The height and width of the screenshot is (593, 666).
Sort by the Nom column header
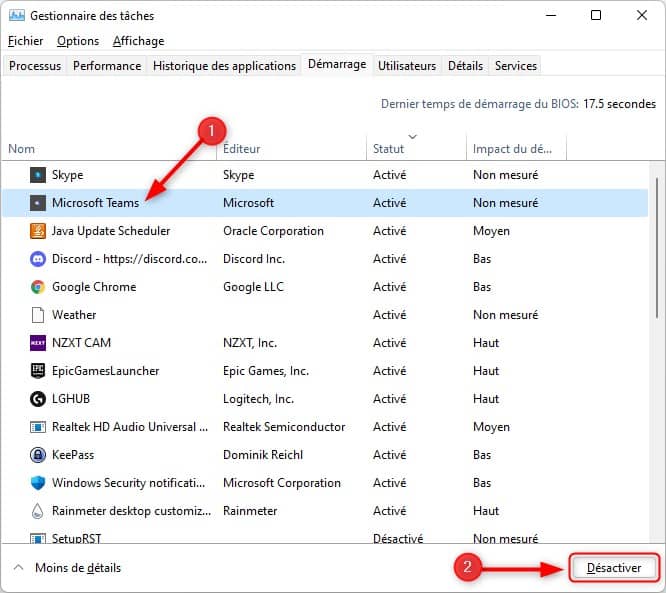click(109, 148)
